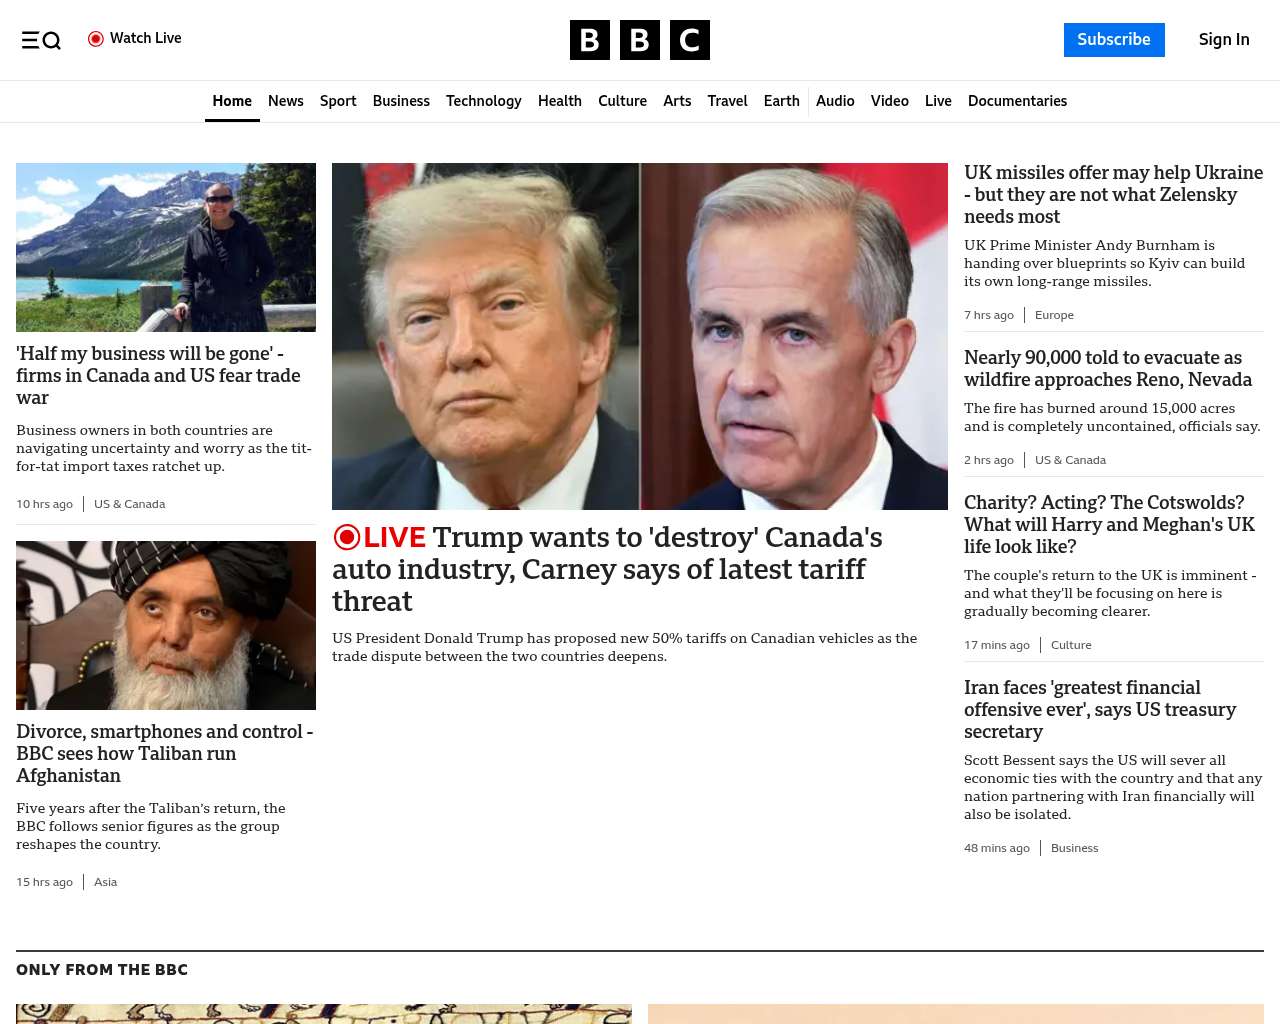This screenshot has height=1024, width=1280.
Task: Click the Watch Live red circle icon
Action: tap(96, 39)
